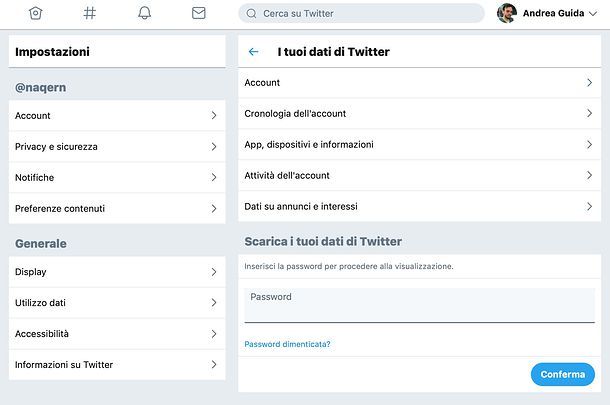Open Accessibilità settings
The width and height of the screenshot is (610, 405).
117,334
